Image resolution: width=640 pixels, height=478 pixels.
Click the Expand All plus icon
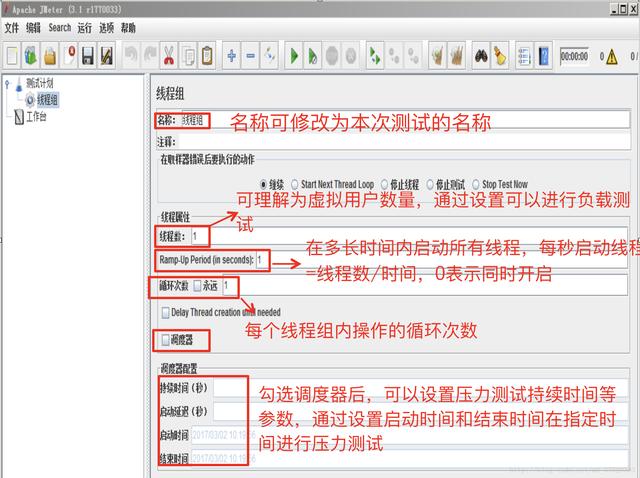[x=231, y=56]
